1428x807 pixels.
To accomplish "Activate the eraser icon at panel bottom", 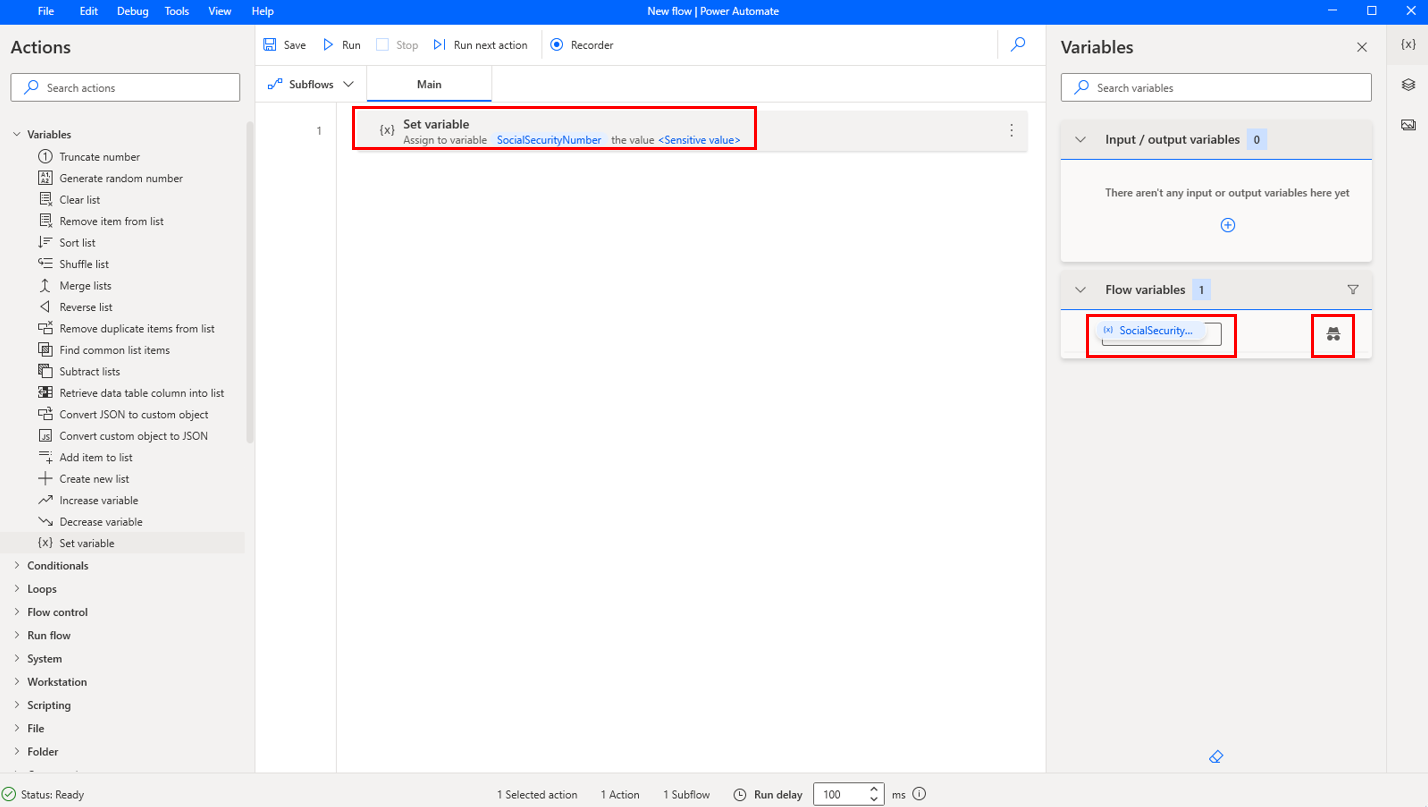I will [x=1216, y=756].
